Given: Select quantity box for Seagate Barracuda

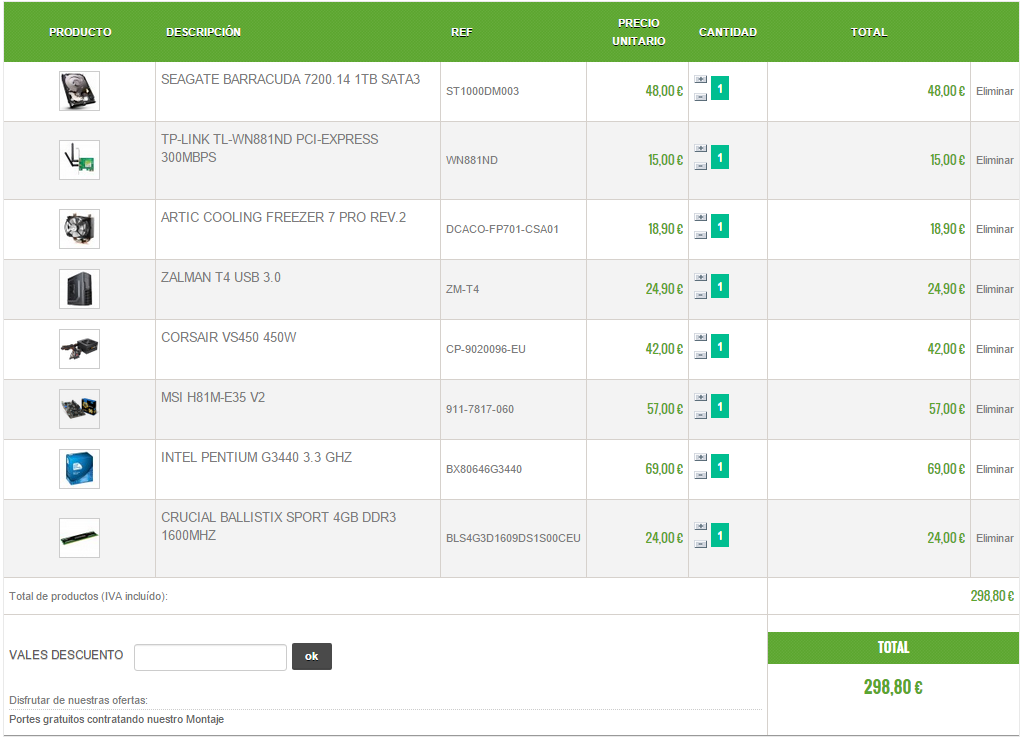Looking at the screenshot, I should [720, 88].
